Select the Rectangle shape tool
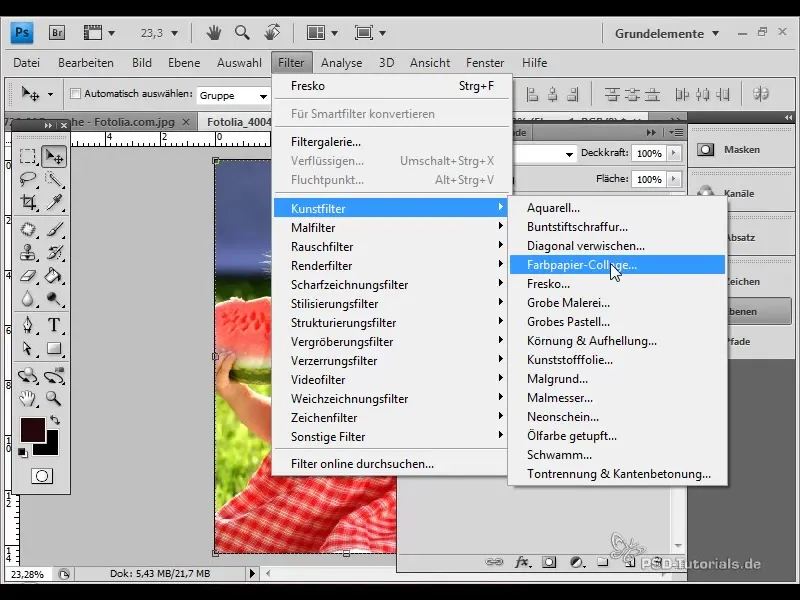This screenshot has height=600, width=800. (x=54, y=348)
